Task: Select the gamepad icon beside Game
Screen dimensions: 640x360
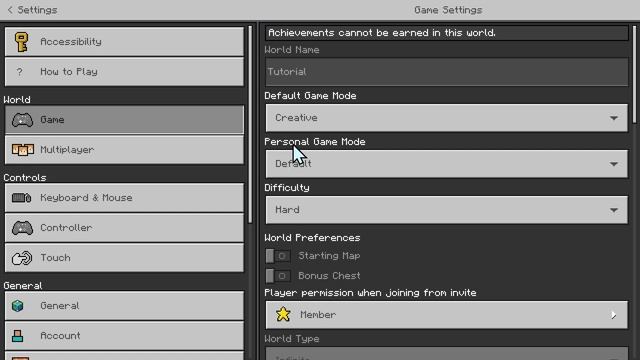Action: pos(22,120)
